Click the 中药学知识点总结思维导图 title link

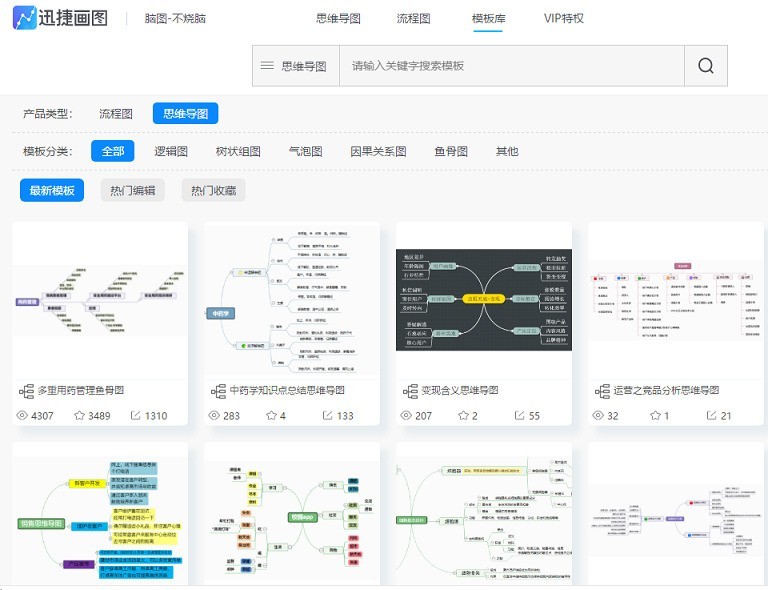[287, 390]
